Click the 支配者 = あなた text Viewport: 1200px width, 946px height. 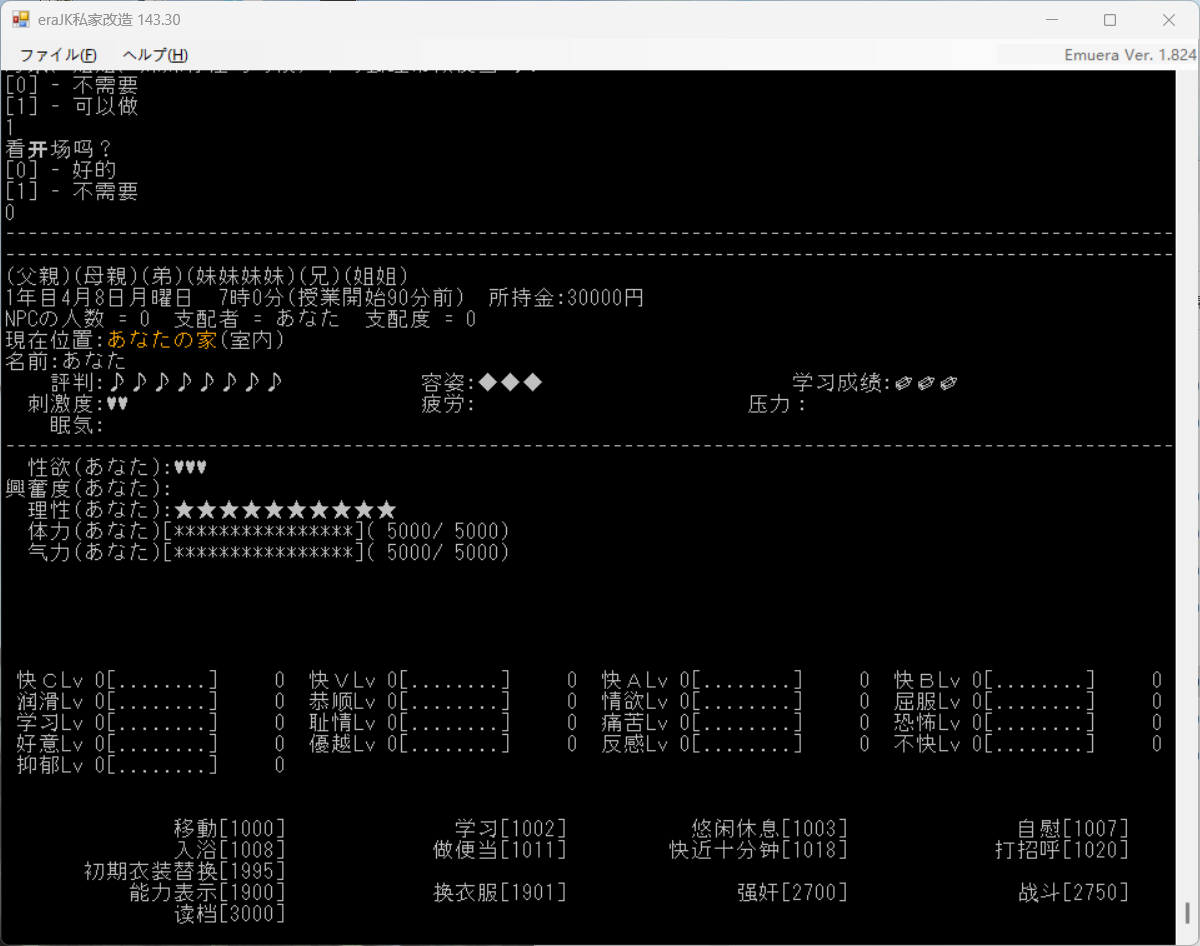click(257, 319)
